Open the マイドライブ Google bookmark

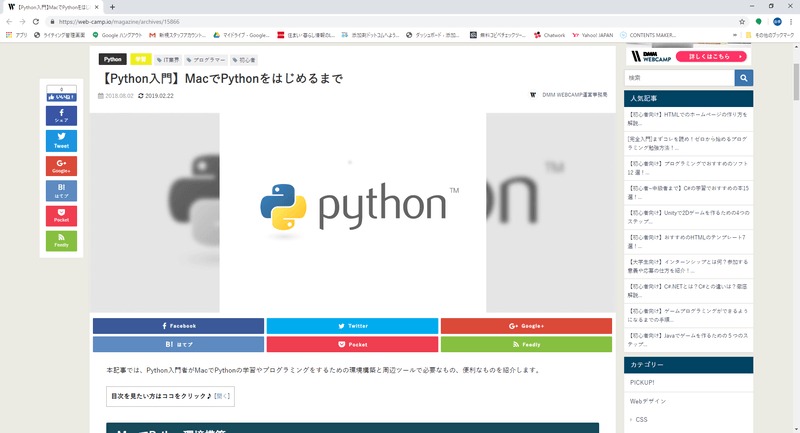pos(241,35)
